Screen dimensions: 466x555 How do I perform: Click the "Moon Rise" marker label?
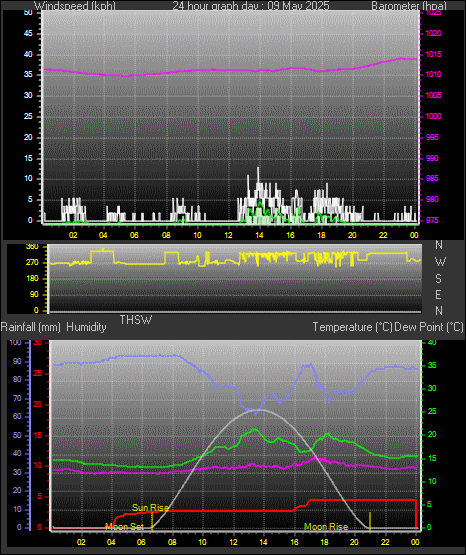(x=326, y=527)
